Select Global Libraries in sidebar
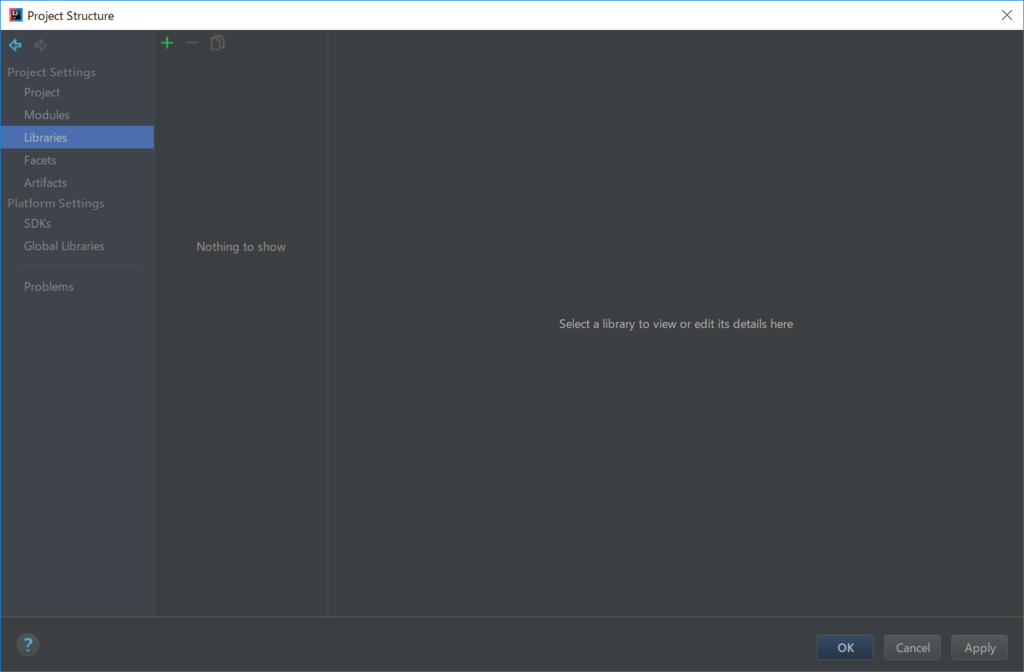The height and width of the screenshot is (672, 1024). 77,246
